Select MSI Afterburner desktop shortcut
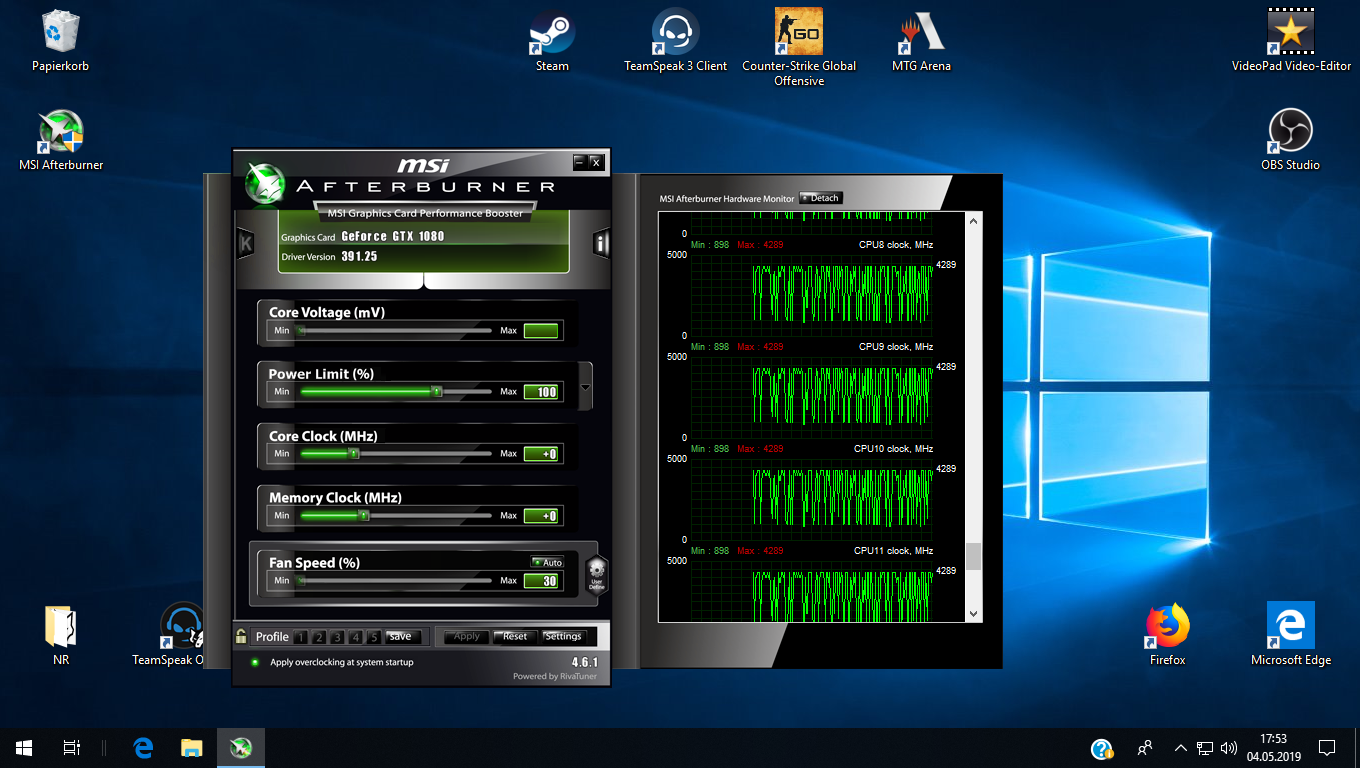This screenshot has width=1360, height=768. tap(61, 140)
